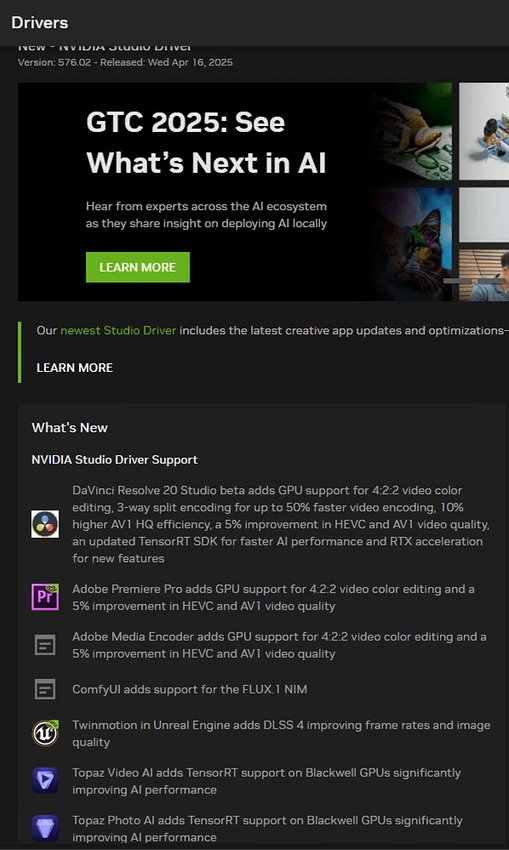Screen dimensions: 509x850
Task: Click the DaVinci Resolve 20 Studio description
Action: (281, 524)
